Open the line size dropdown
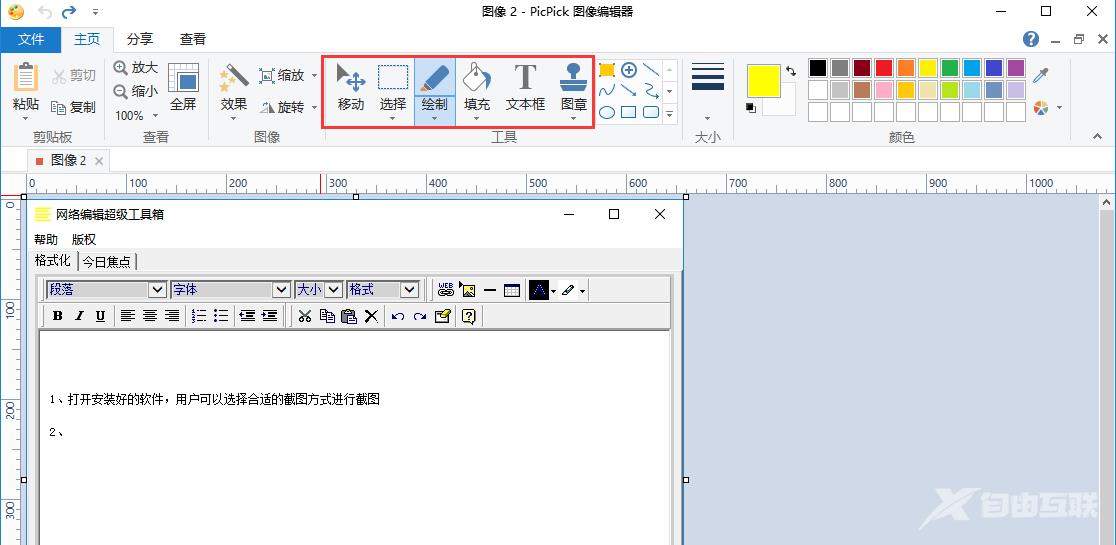1116x545 pixels. pos(707,119)
